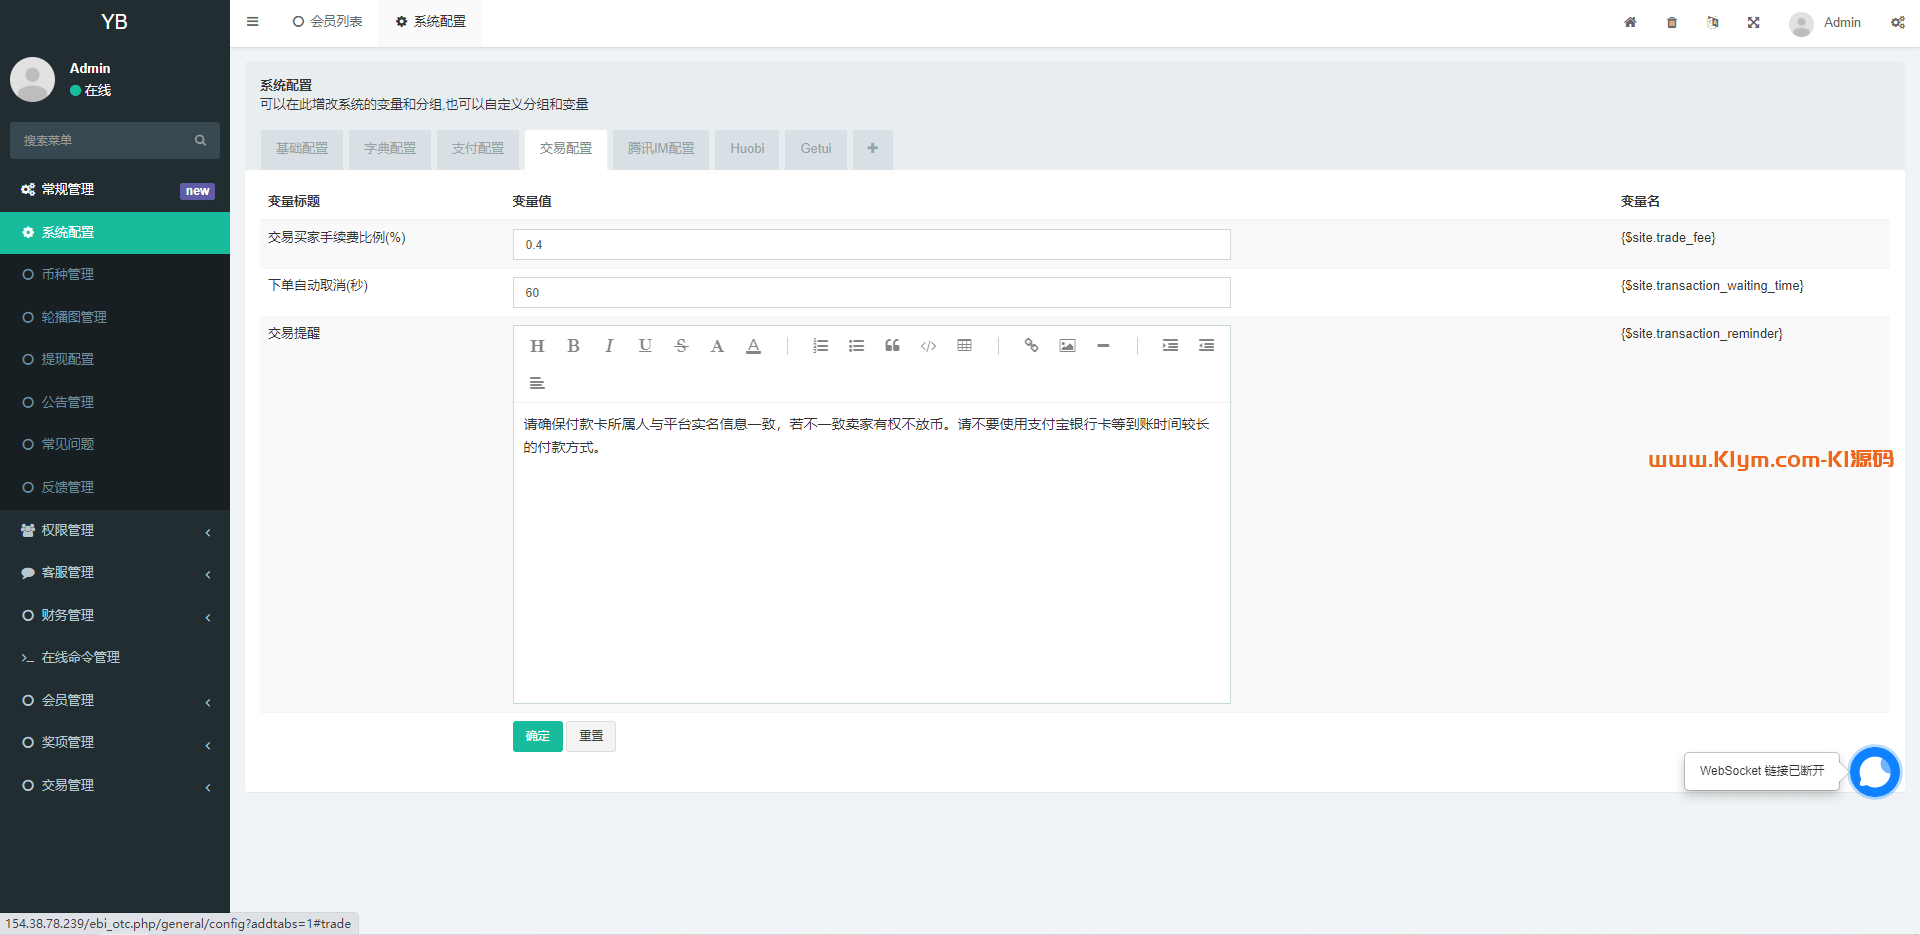The height and width of the screenshot is (935, 1920).
Task: Click the trash clear-cache icon in the top bar
Action: 1672,22
